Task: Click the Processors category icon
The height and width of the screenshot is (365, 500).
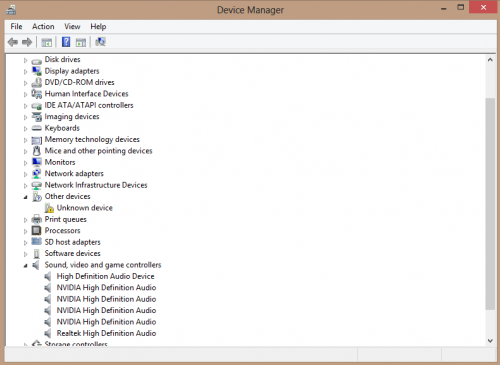Action: pyautogui.click(x=36, y=230)
